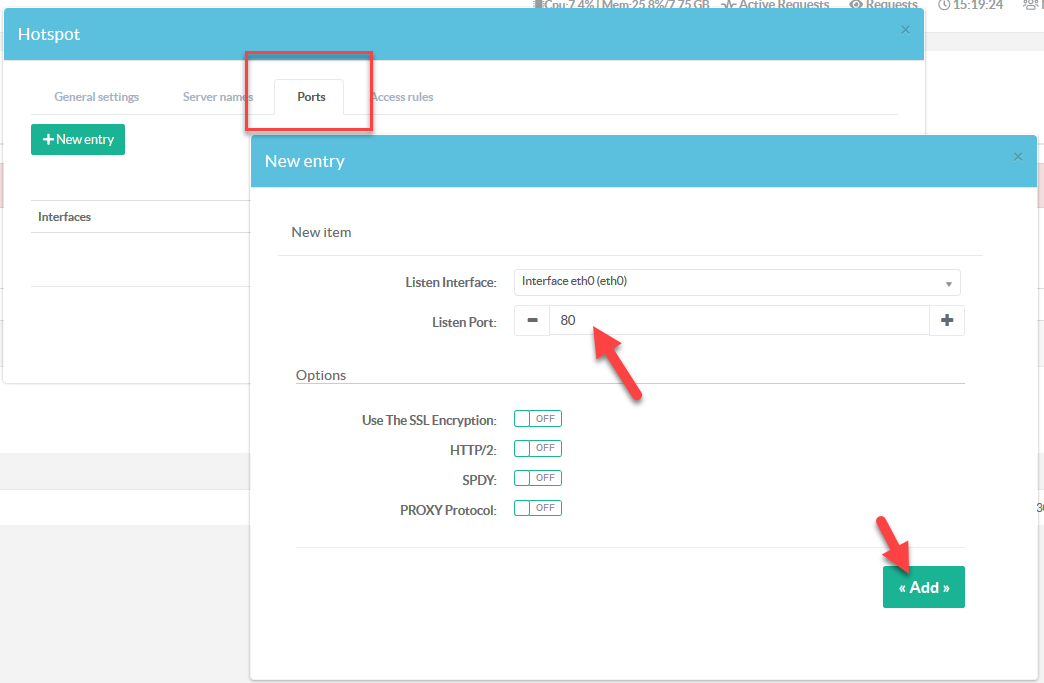Screen dimensions: 1044x683
Task: Click the Requests eye icon in top bar
Action: (856, 5)
